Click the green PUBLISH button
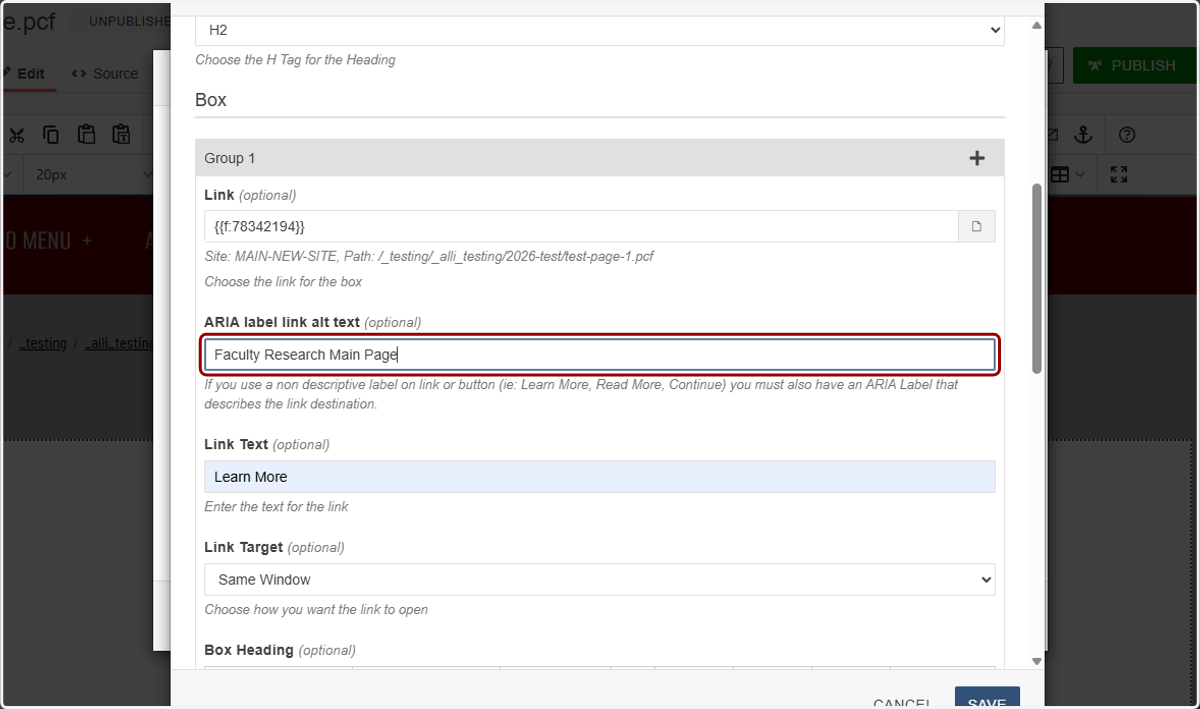This screenshot has height=709, width=1200. (x=1133, y=65)
